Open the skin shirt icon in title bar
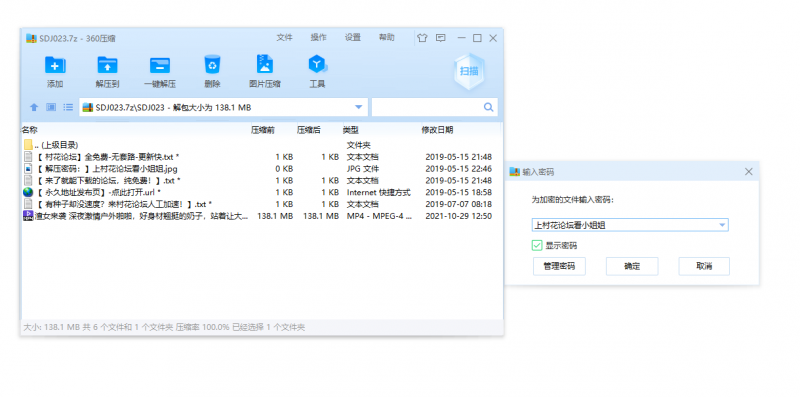This screenshot has height=397, width=800. pyautogui.click(x=422, y=38)
